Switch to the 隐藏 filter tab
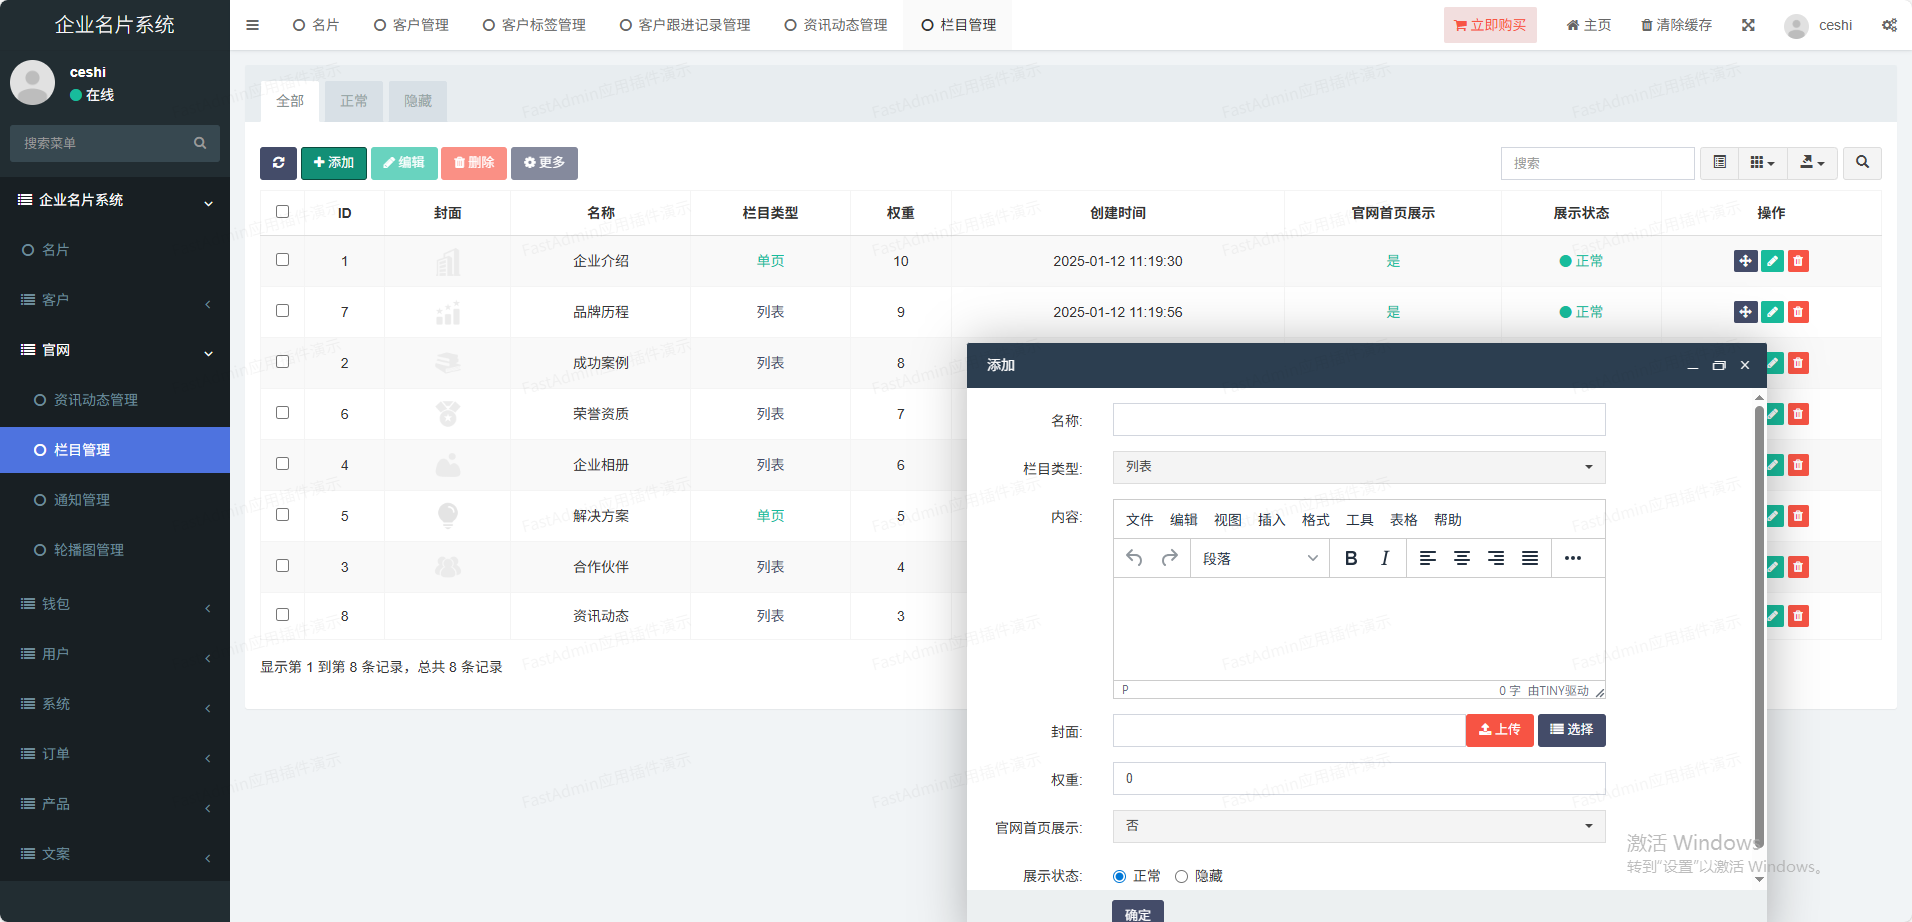Screen dimensions: 1912x922 click(x=418, y=101)
